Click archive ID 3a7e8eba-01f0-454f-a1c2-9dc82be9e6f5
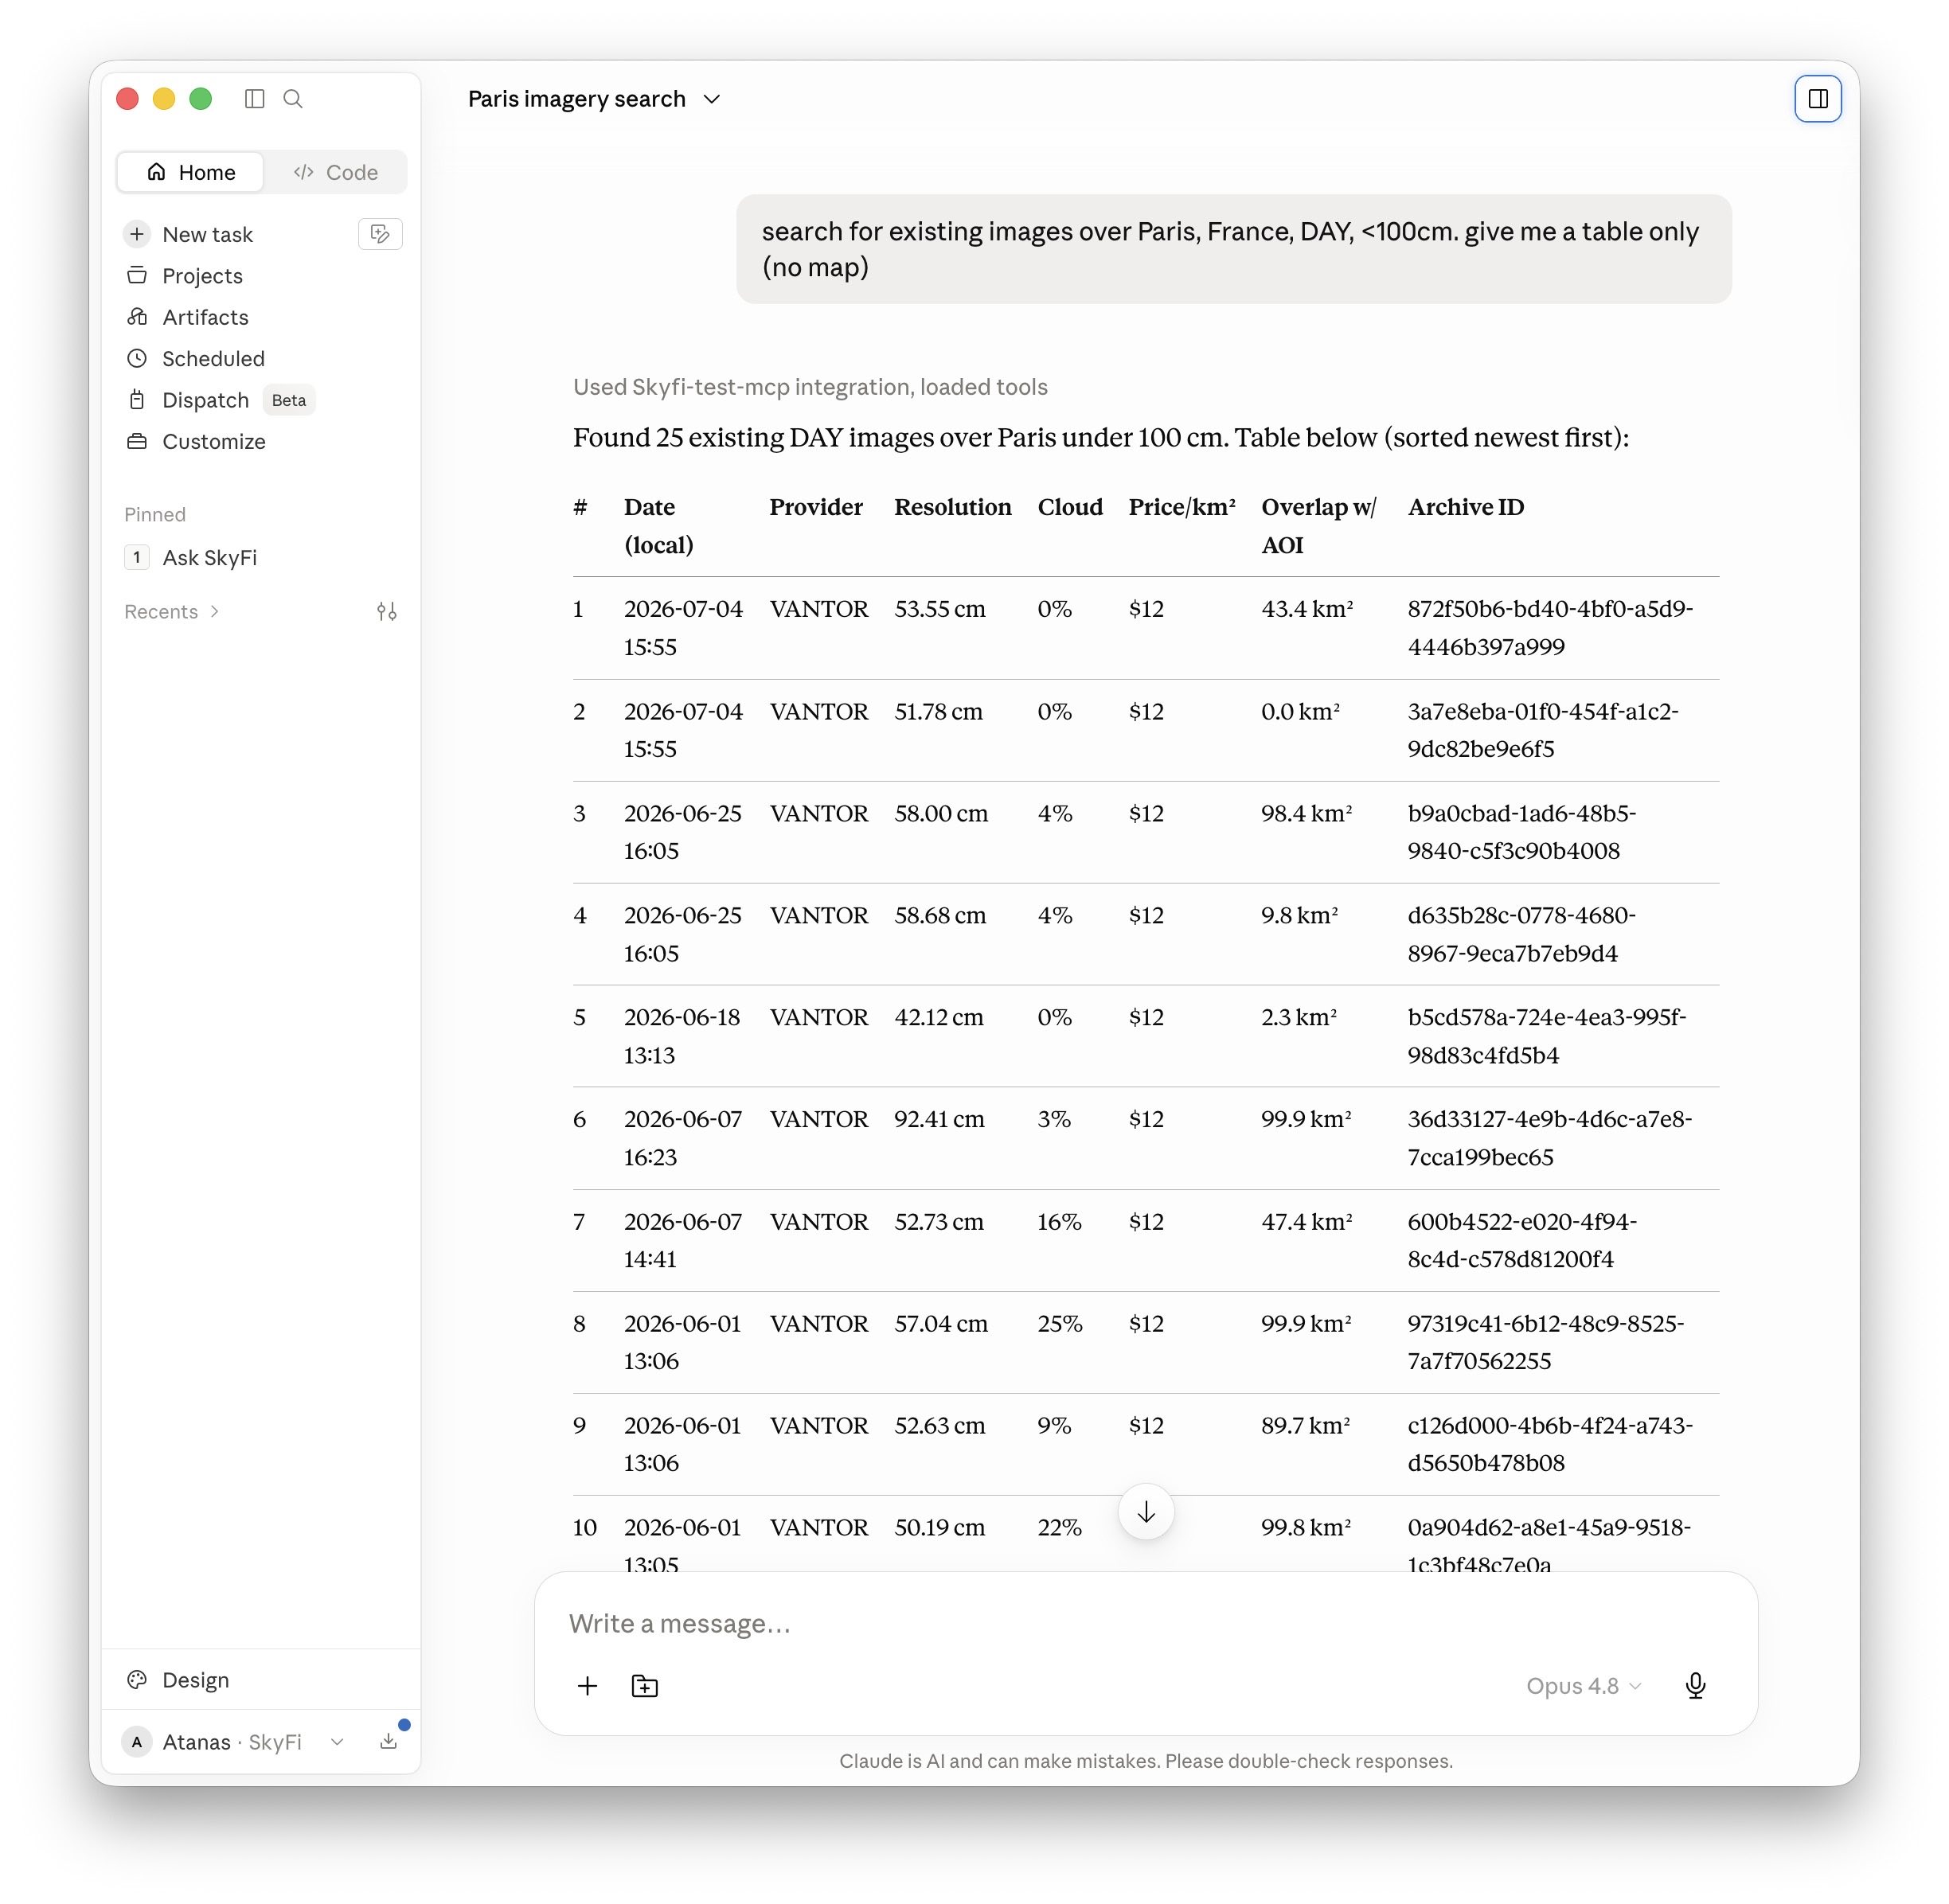Screen dimensions: 1949x1904 pos(1542,730)
